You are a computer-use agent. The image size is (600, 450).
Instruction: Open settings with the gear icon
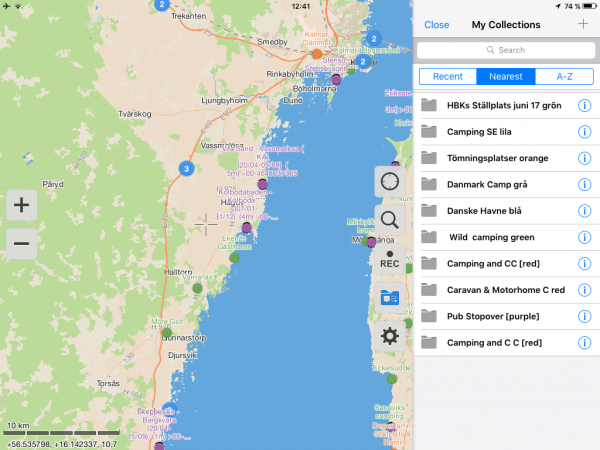click(x=390, y=336)
